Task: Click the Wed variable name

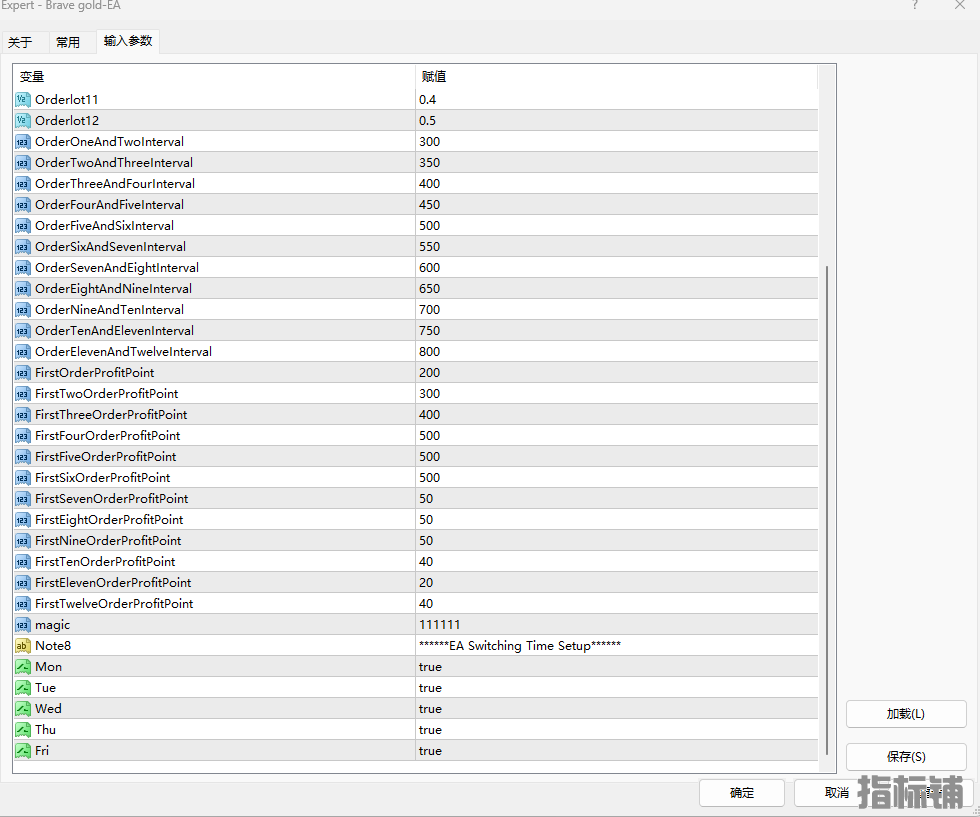Action: (48, 709)
